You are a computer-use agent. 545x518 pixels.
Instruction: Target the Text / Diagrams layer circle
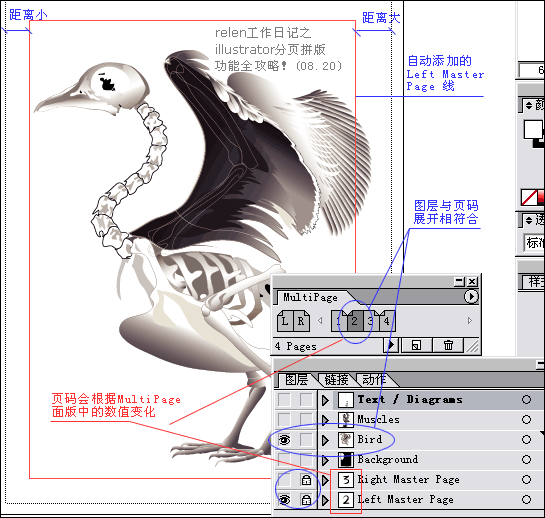(x=526, y=400)
